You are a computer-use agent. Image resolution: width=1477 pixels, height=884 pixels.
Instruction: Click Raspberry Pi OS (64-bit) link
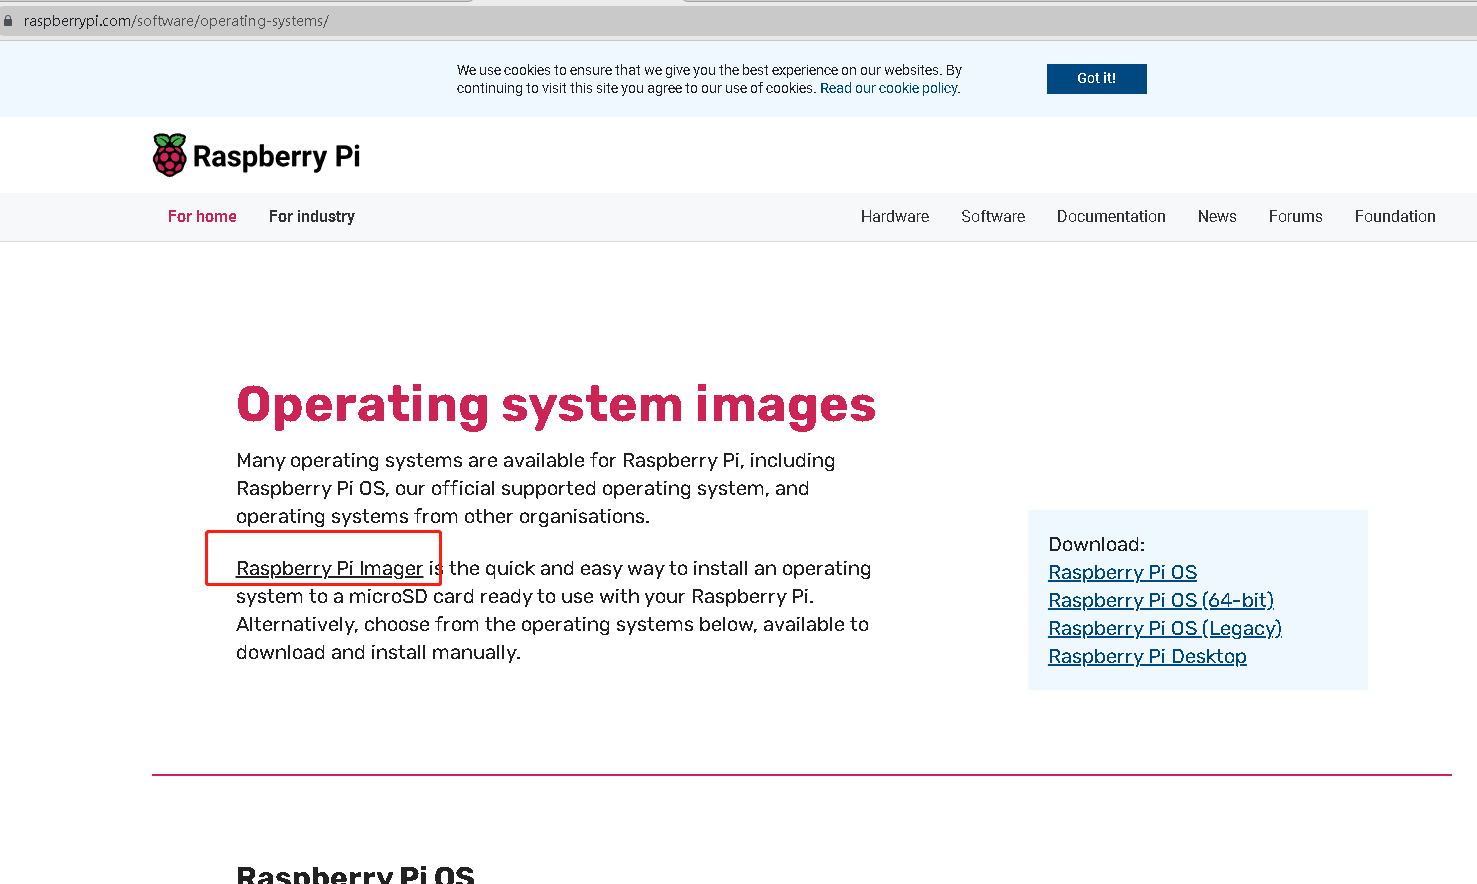(x=1161, y=600)
